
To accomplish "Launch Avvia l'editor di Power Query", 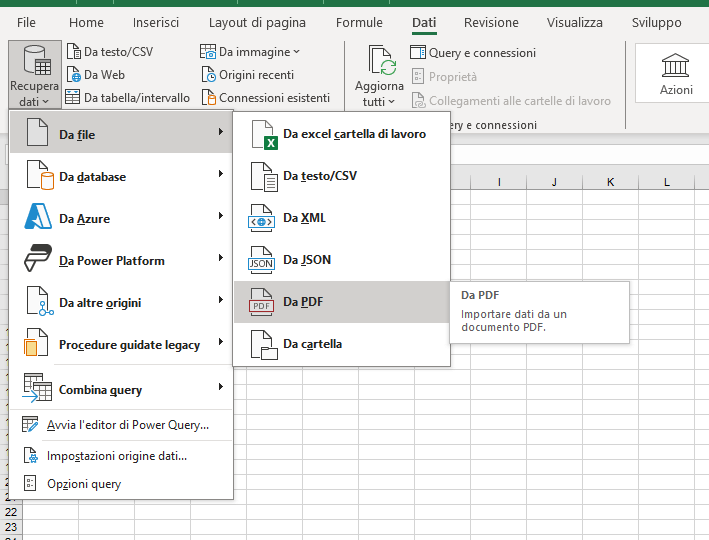I will click(127, 425).
